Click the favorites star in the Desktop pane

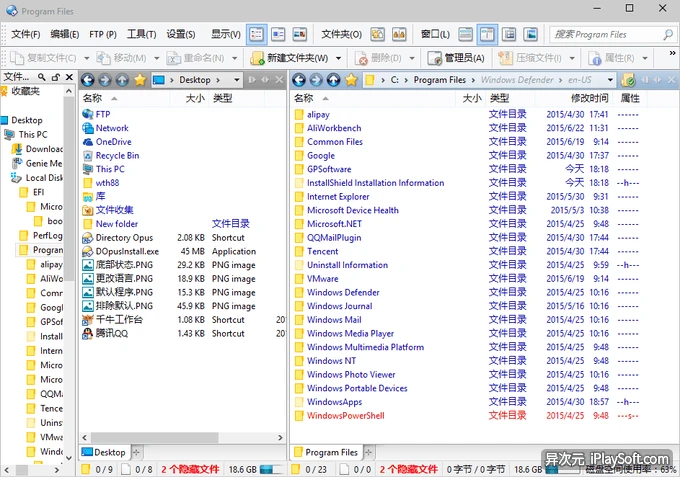click(x=139, y=80)
